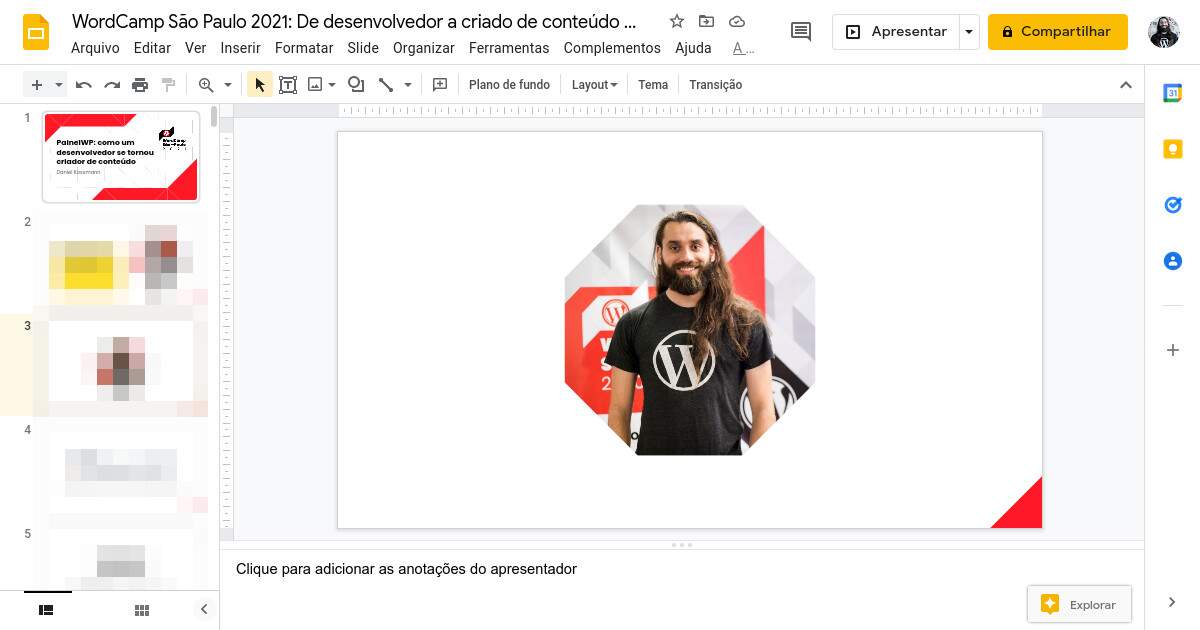This screenshot has height=630, width=1200.
Task: Select slide 2 thumbnail
Action: [120, 261]
